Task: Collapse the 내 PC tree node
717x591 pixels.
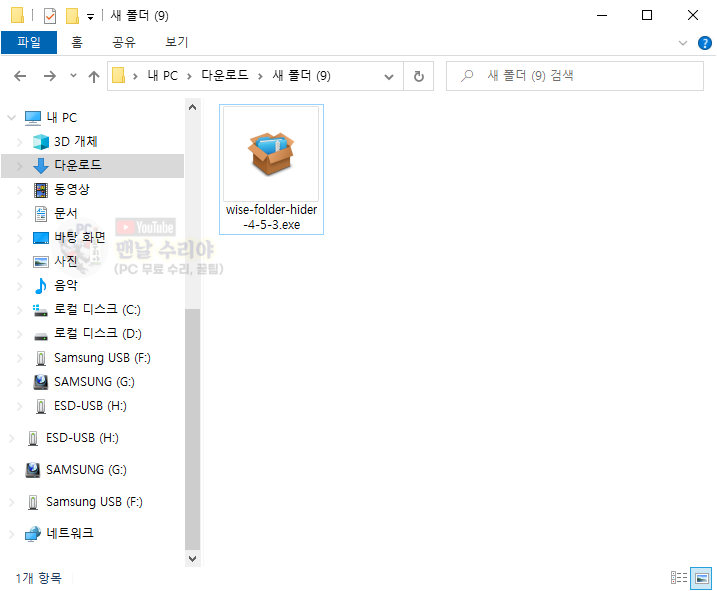Action: pyautogui.click(x=12, y=118)
